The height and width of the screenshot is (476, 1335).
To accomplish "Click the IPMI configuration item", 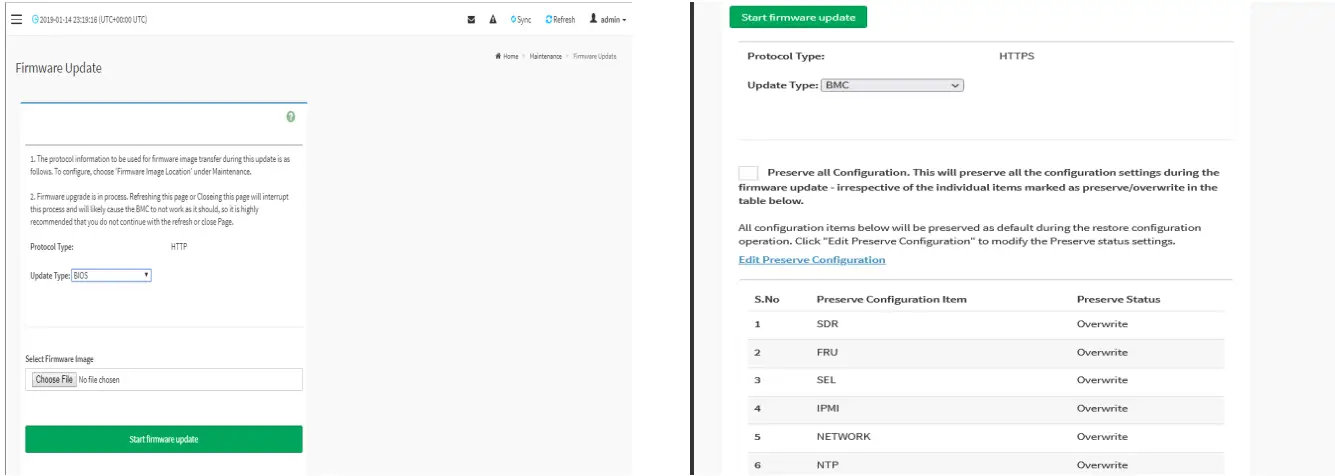I will pos(827,408).
